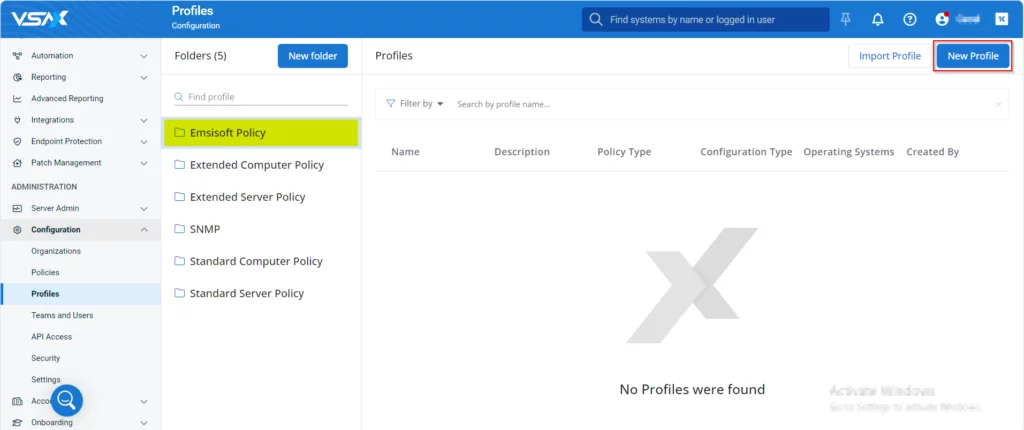Select the Extended Server Policy folder
This screenshot has height=430, width=1024.
coord(247,197)
